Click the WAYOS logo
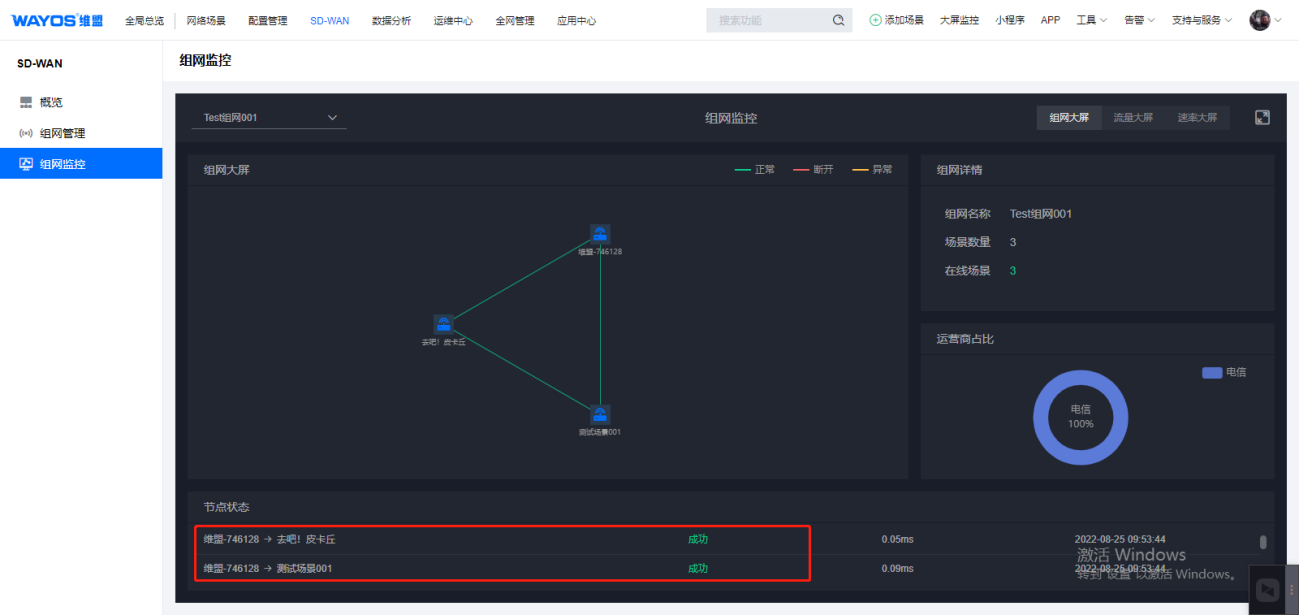 click(x=57, y=20)
